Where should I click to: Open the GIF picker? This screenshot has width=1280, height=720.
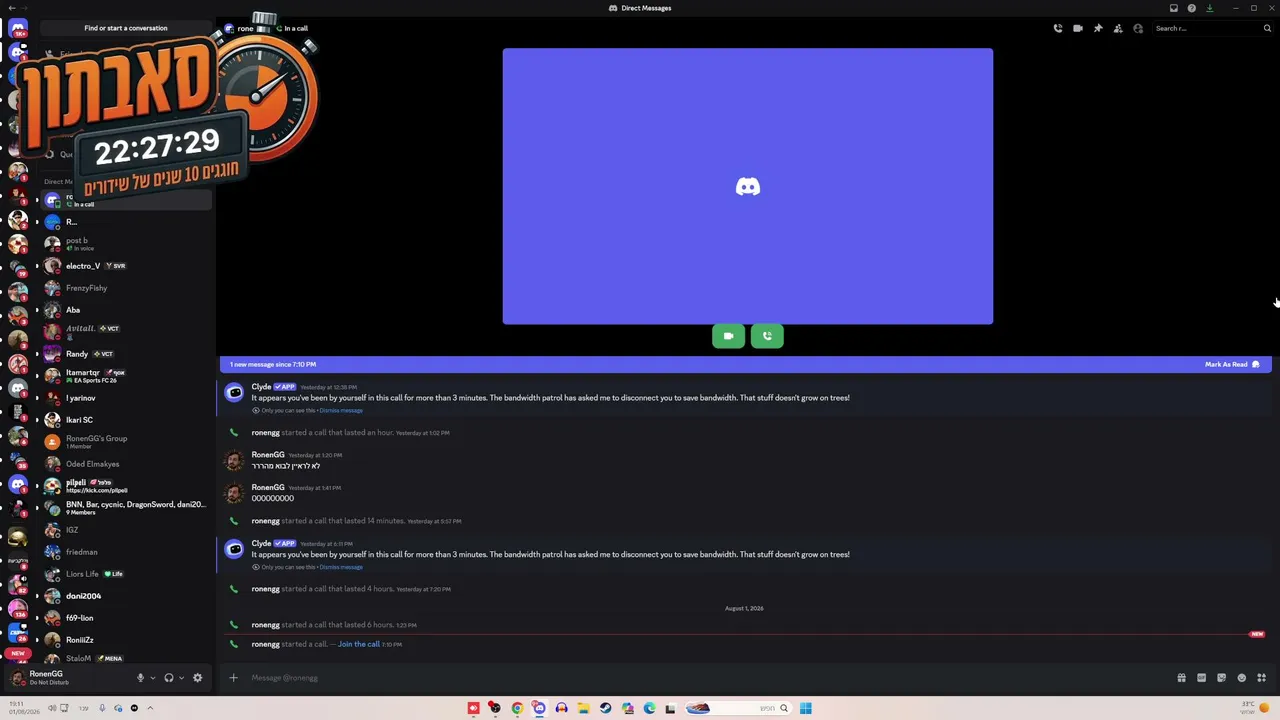click(x=1201, y=678)
